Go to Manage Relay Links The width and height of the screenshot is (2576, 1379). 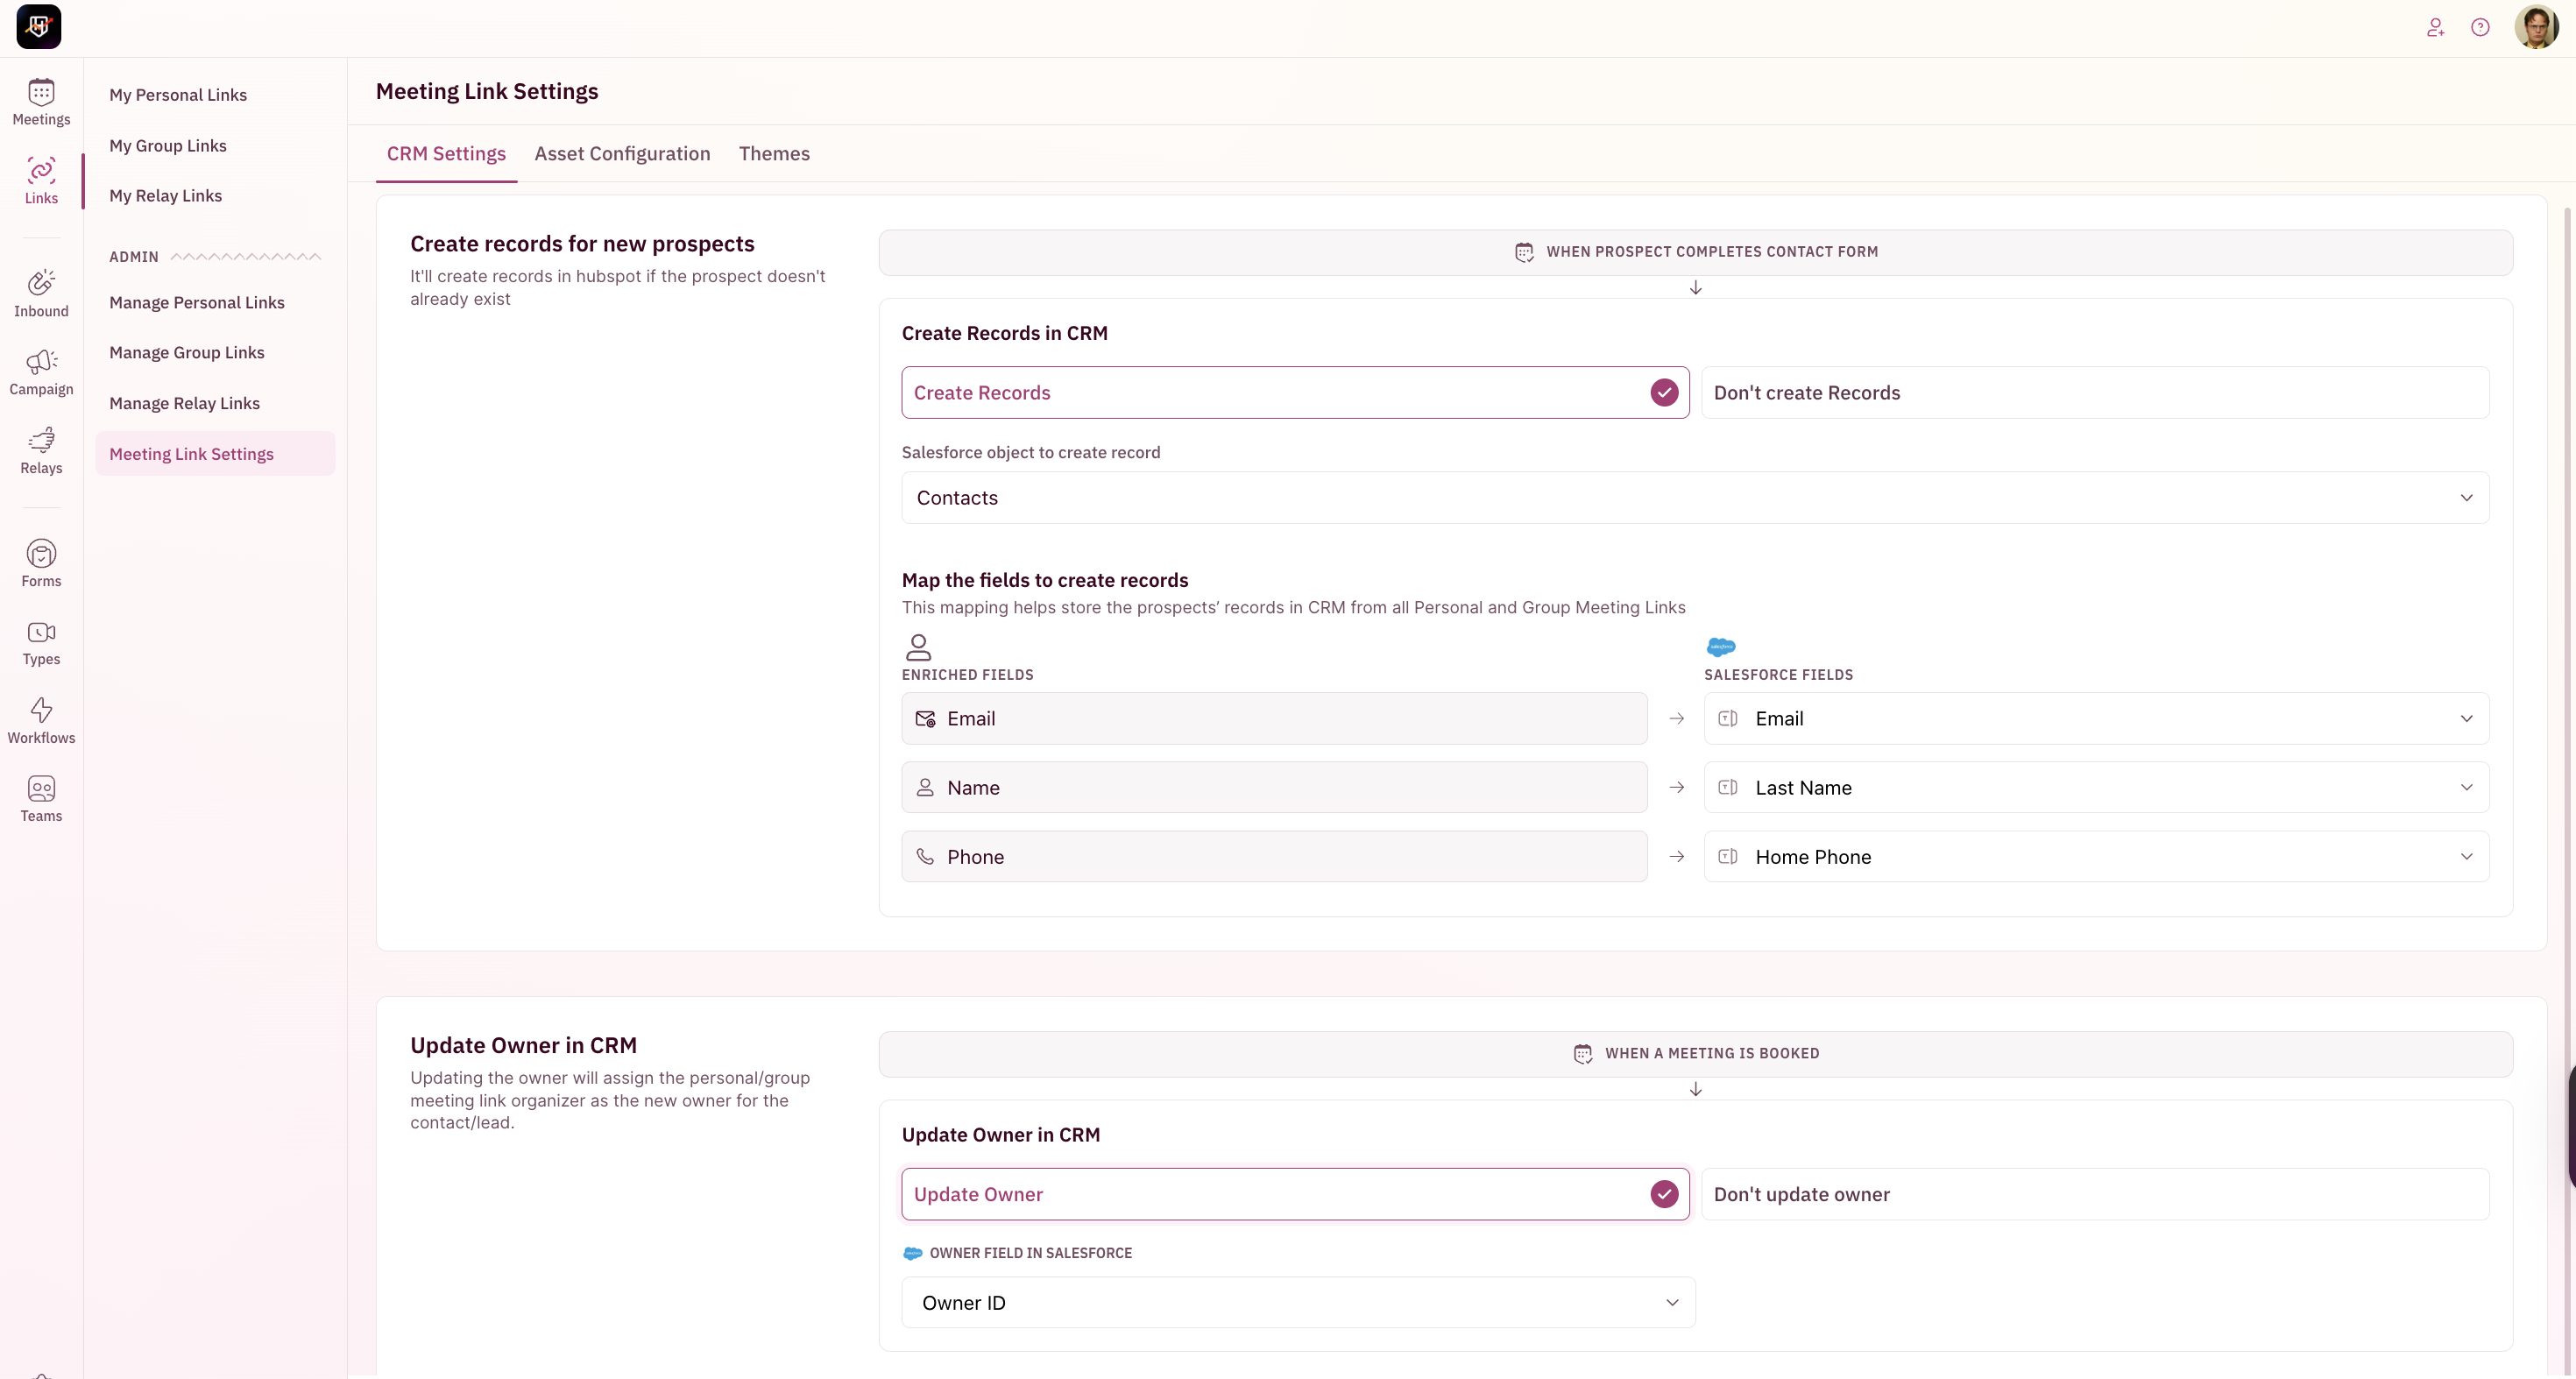tap(184, 403)
